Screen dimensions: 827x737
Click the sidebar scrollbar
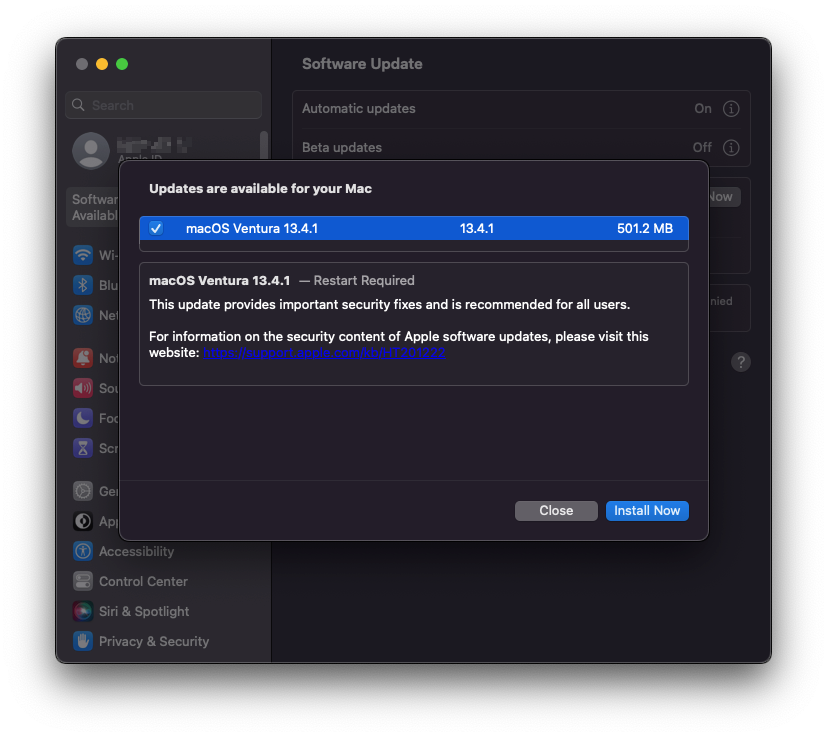[x=264, y=145]
